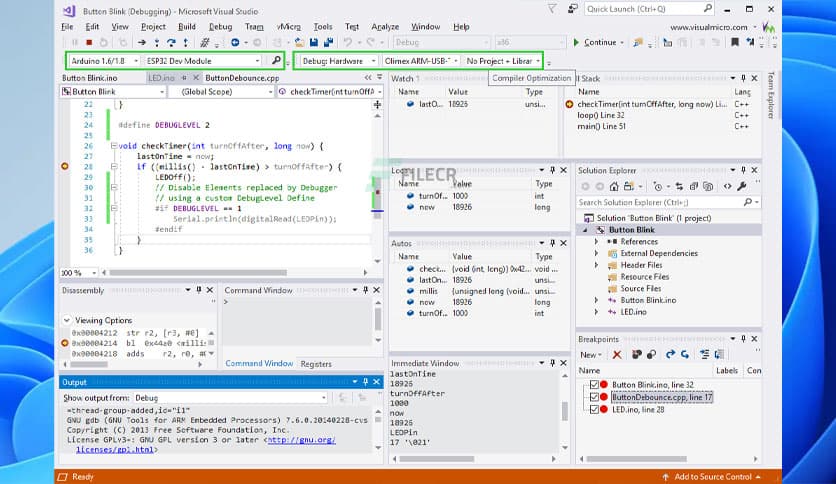
Task: Click the Step Into arrow in debug toolbar
Action: 156,42
